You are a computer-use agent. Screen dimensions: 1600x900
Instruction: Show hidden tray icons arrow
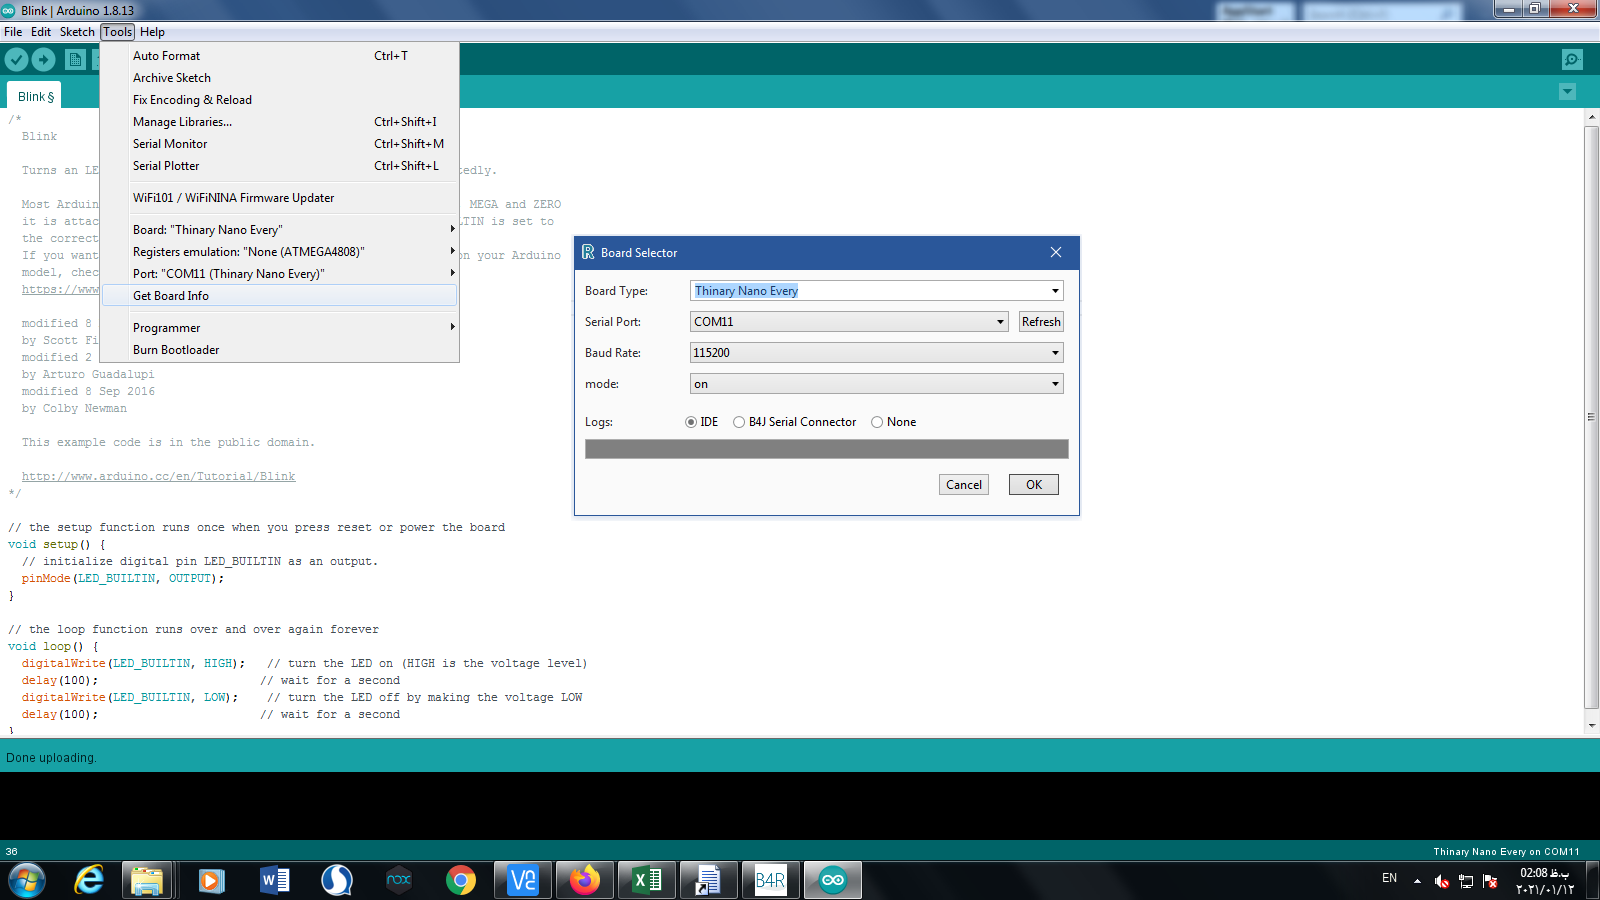tap(1417, 881)
